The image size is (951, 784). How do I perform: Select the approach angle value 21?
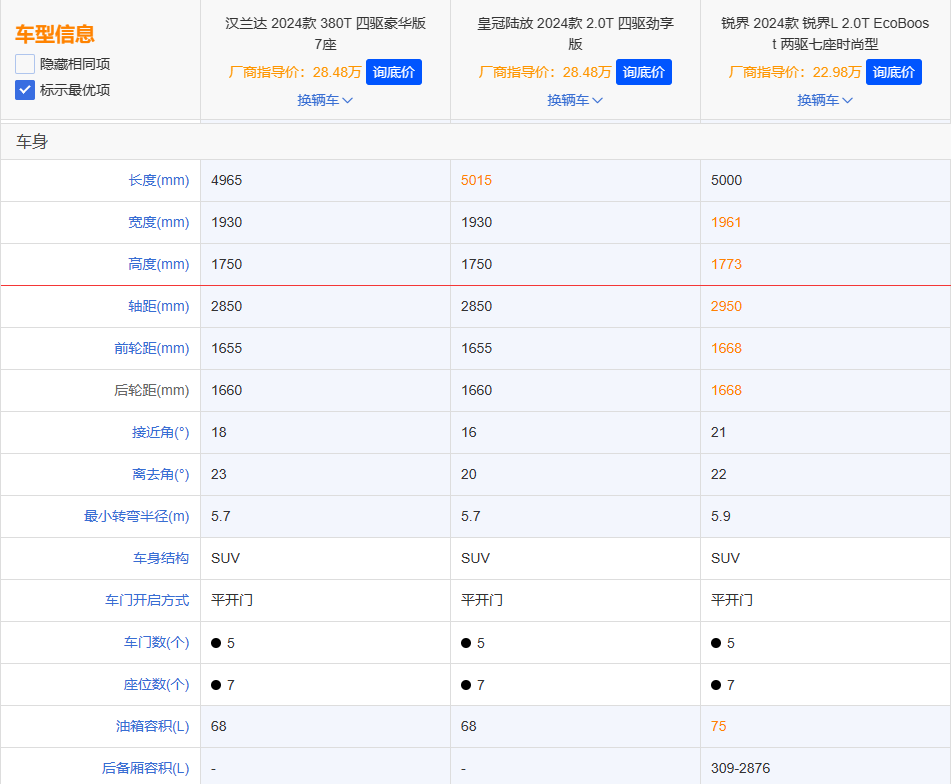click(x=718, y=432)
